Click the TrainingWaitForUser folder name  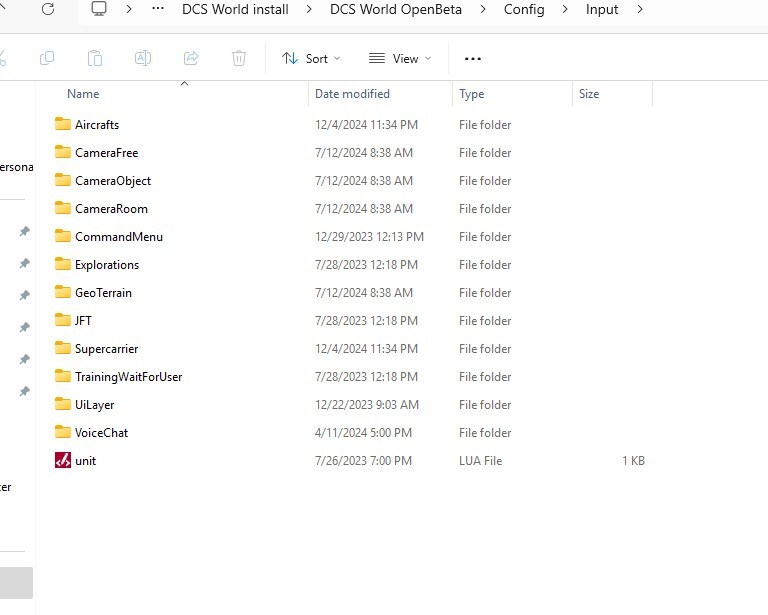click(129, 377)
